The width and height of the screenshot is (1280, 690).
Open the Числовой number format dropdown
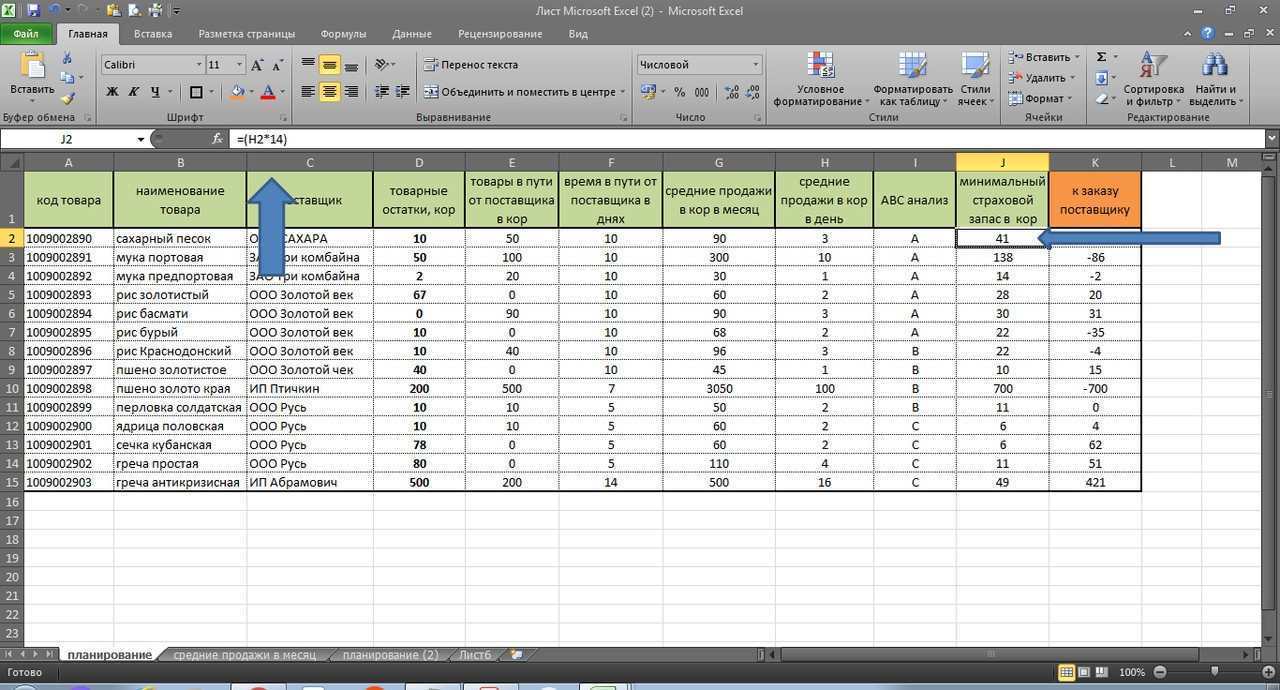pyautogui.click(x=755, y=64)
